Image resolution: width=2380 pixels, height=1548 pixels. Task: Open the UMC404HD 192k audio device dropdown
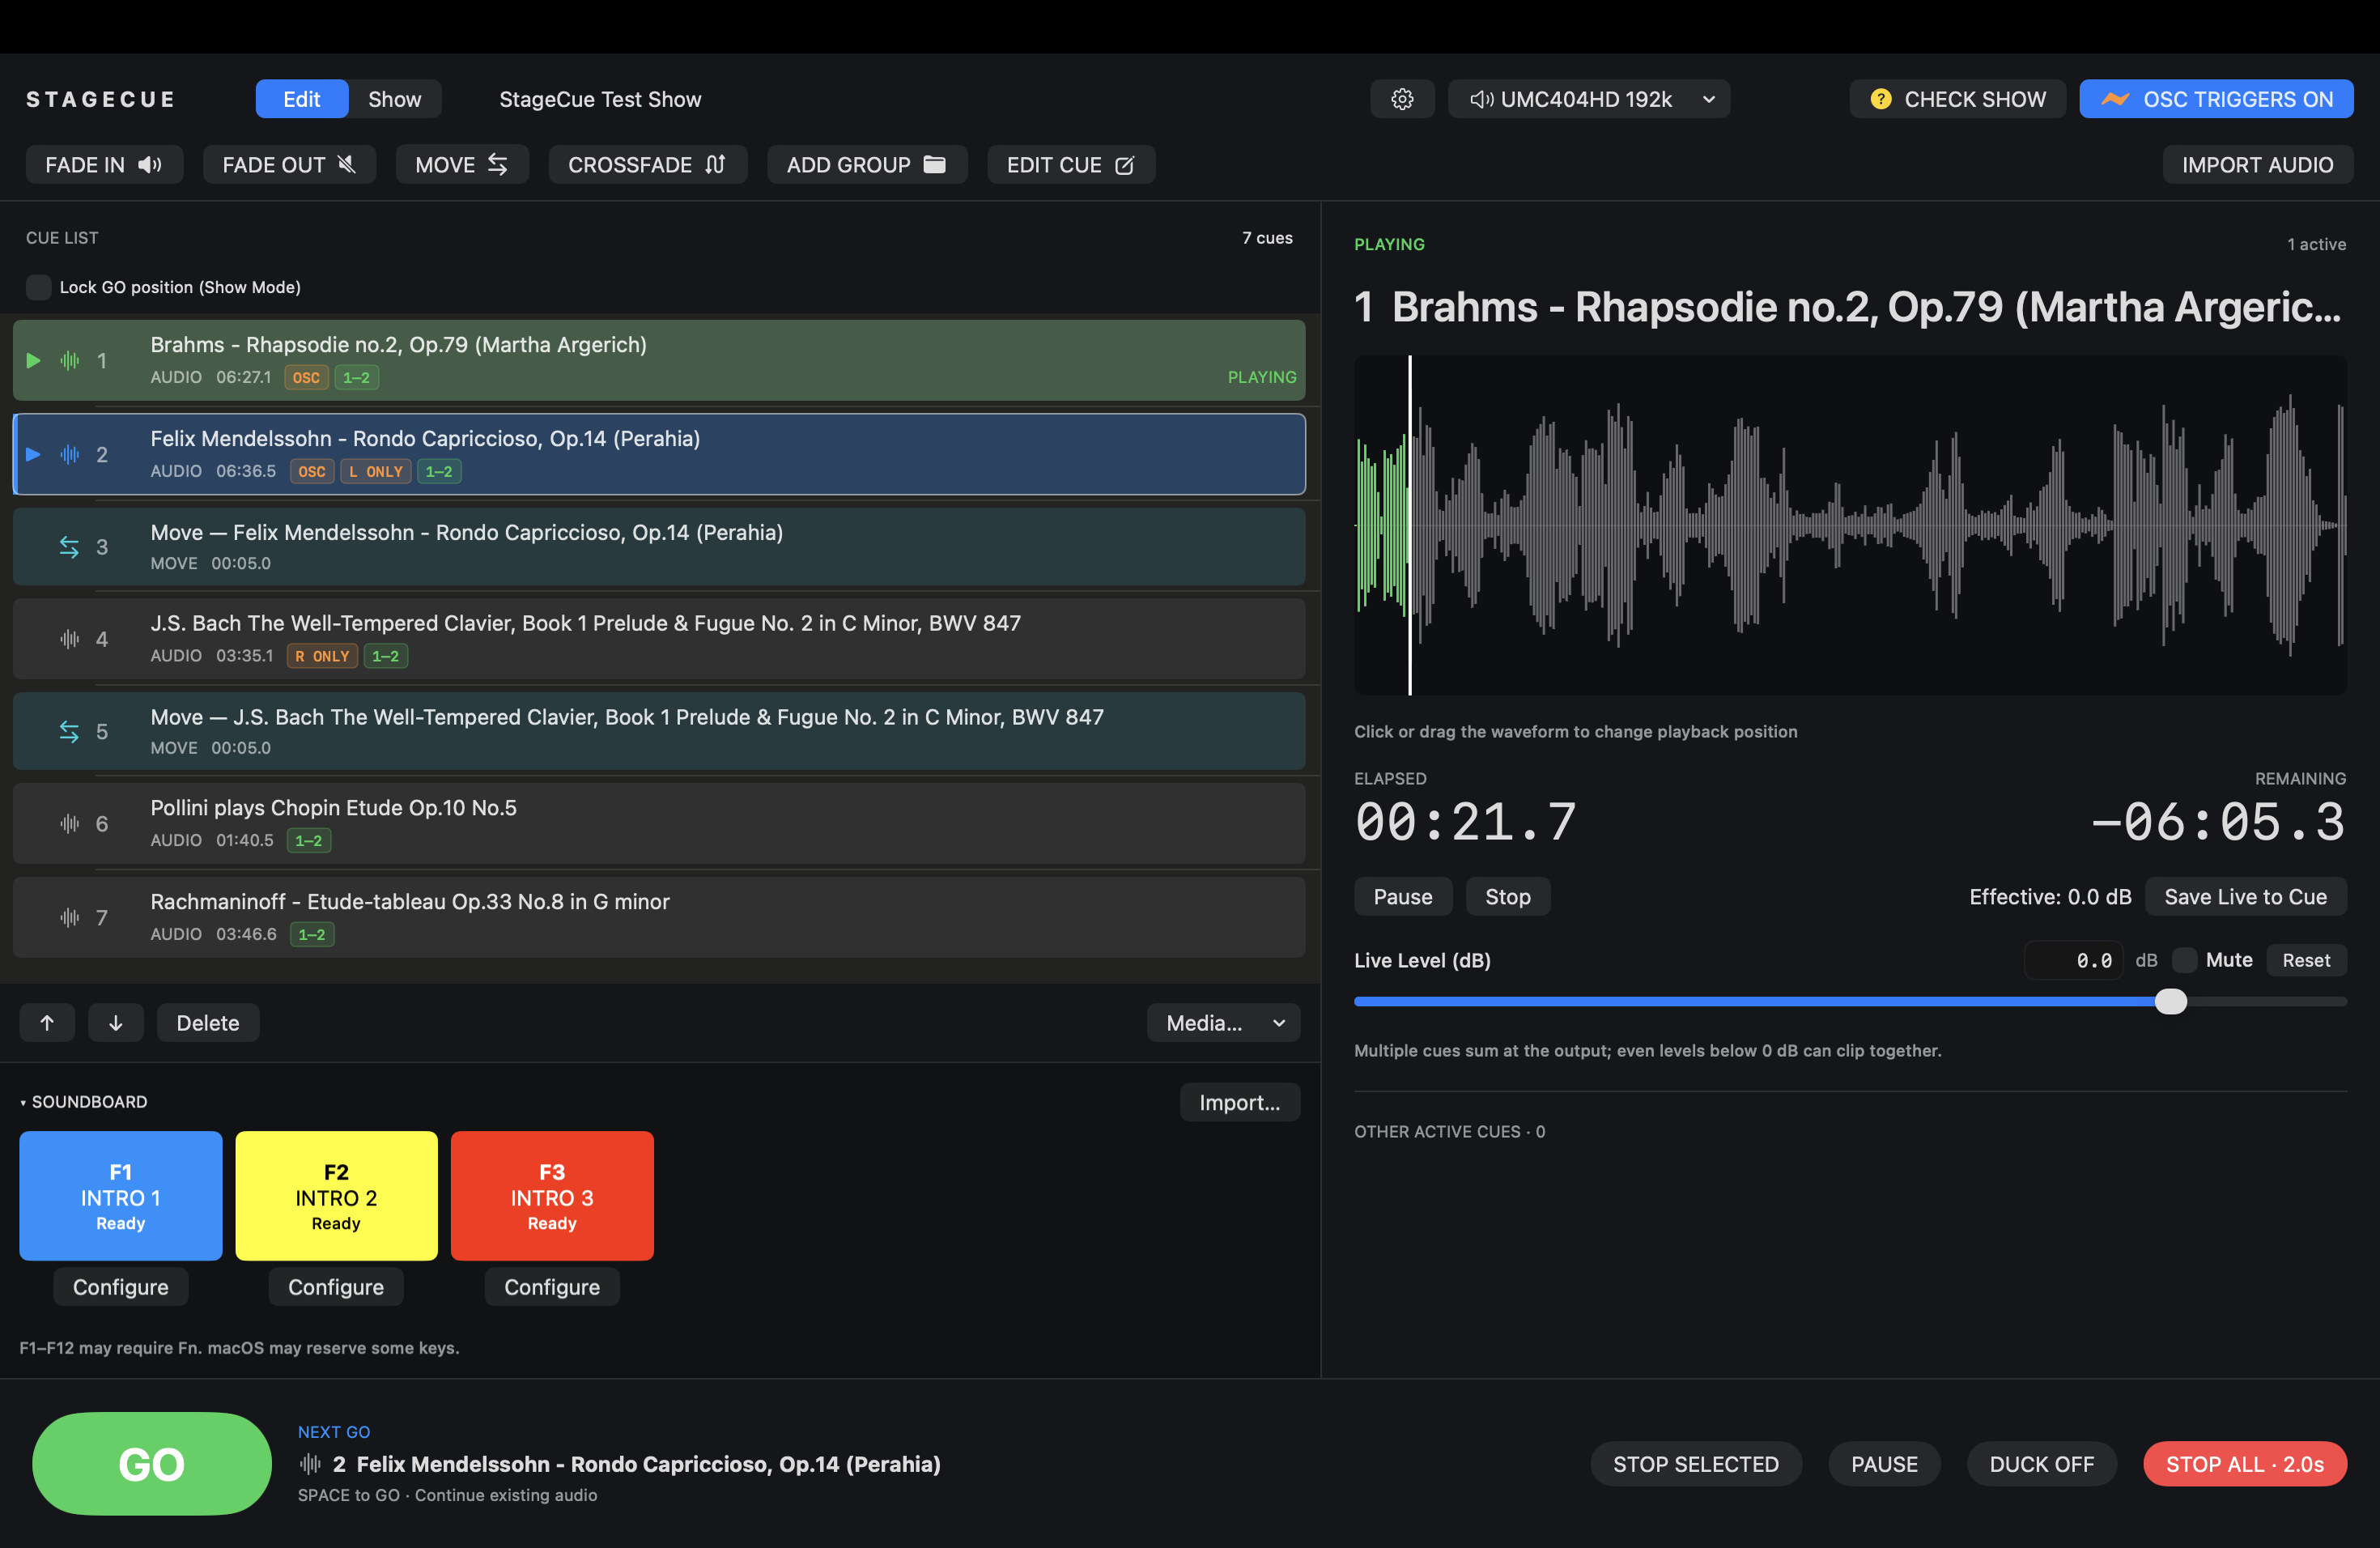pos(1589,99)
